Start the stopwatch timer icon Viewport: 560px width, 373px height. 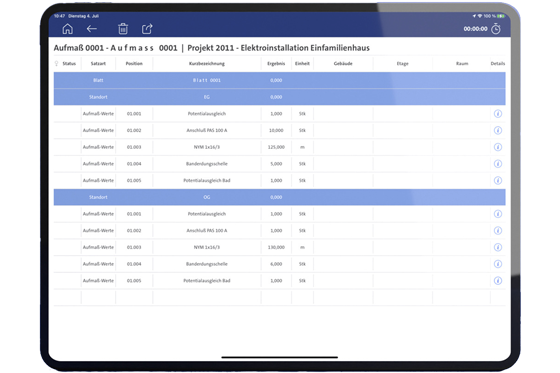tap(496, 29)
